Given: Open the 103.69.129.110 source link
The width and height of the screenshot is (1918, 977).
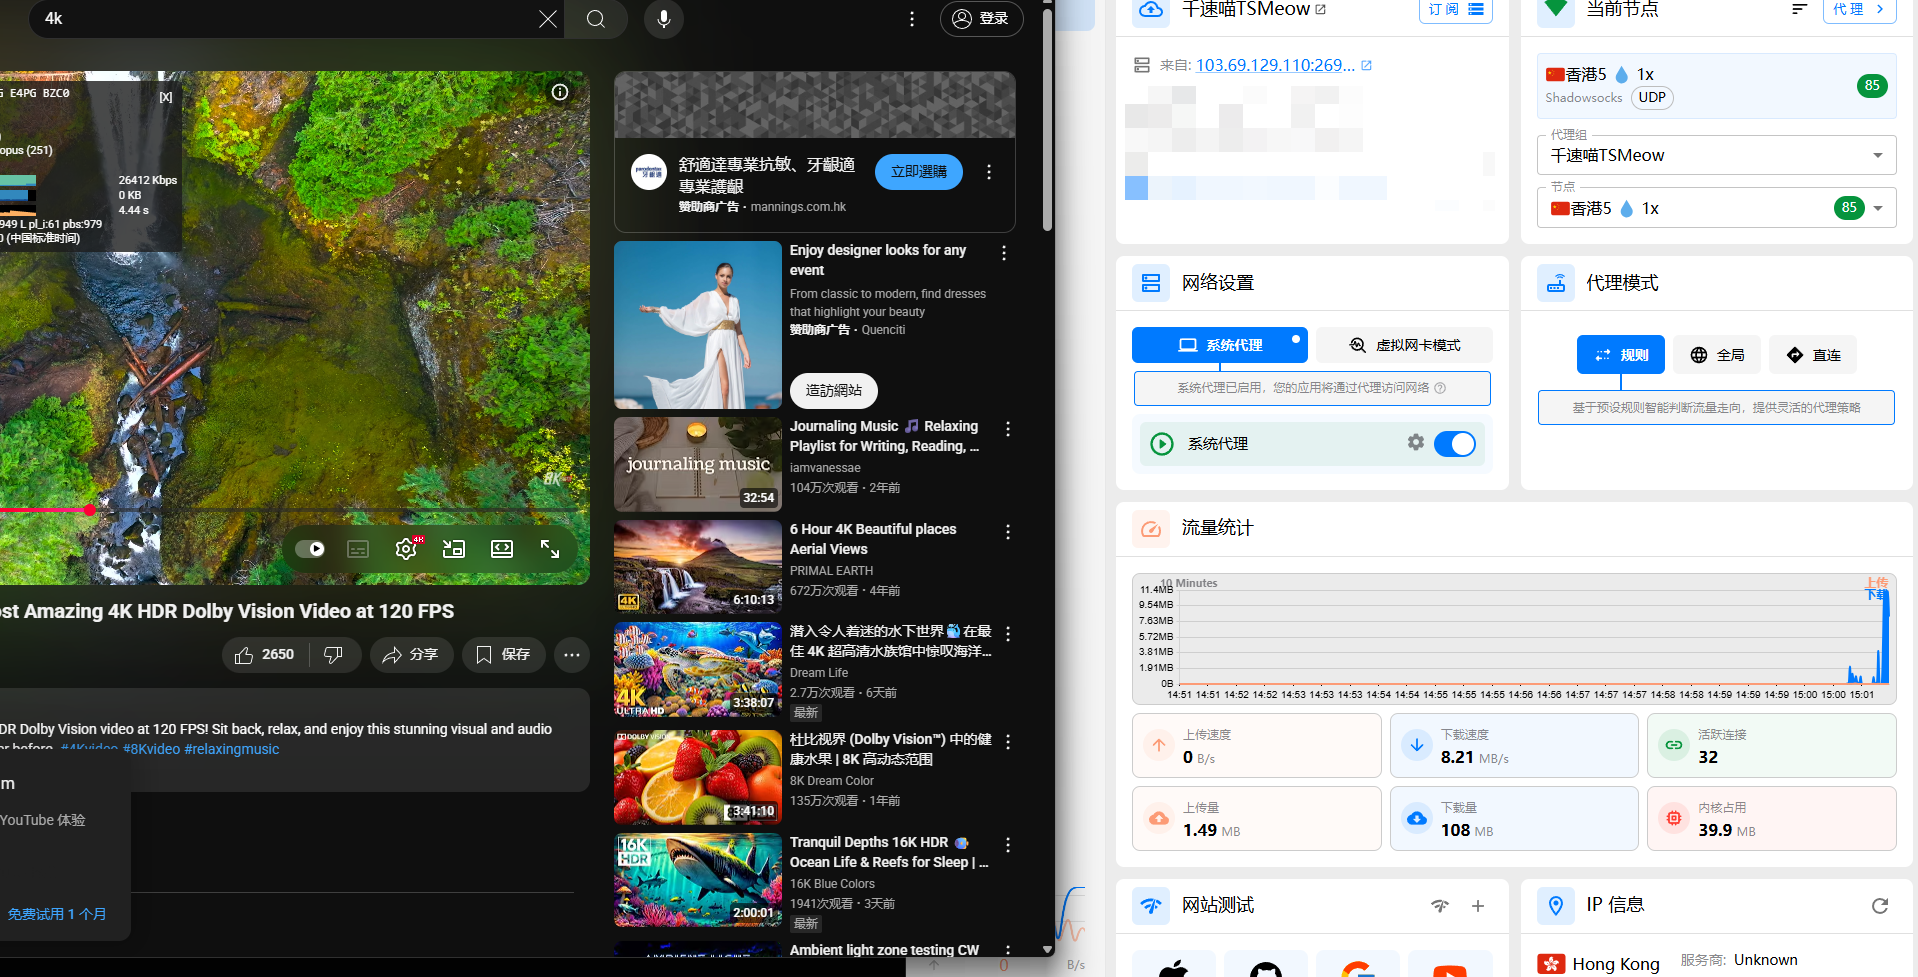Looking at the screenshot, I should 1275,65.
